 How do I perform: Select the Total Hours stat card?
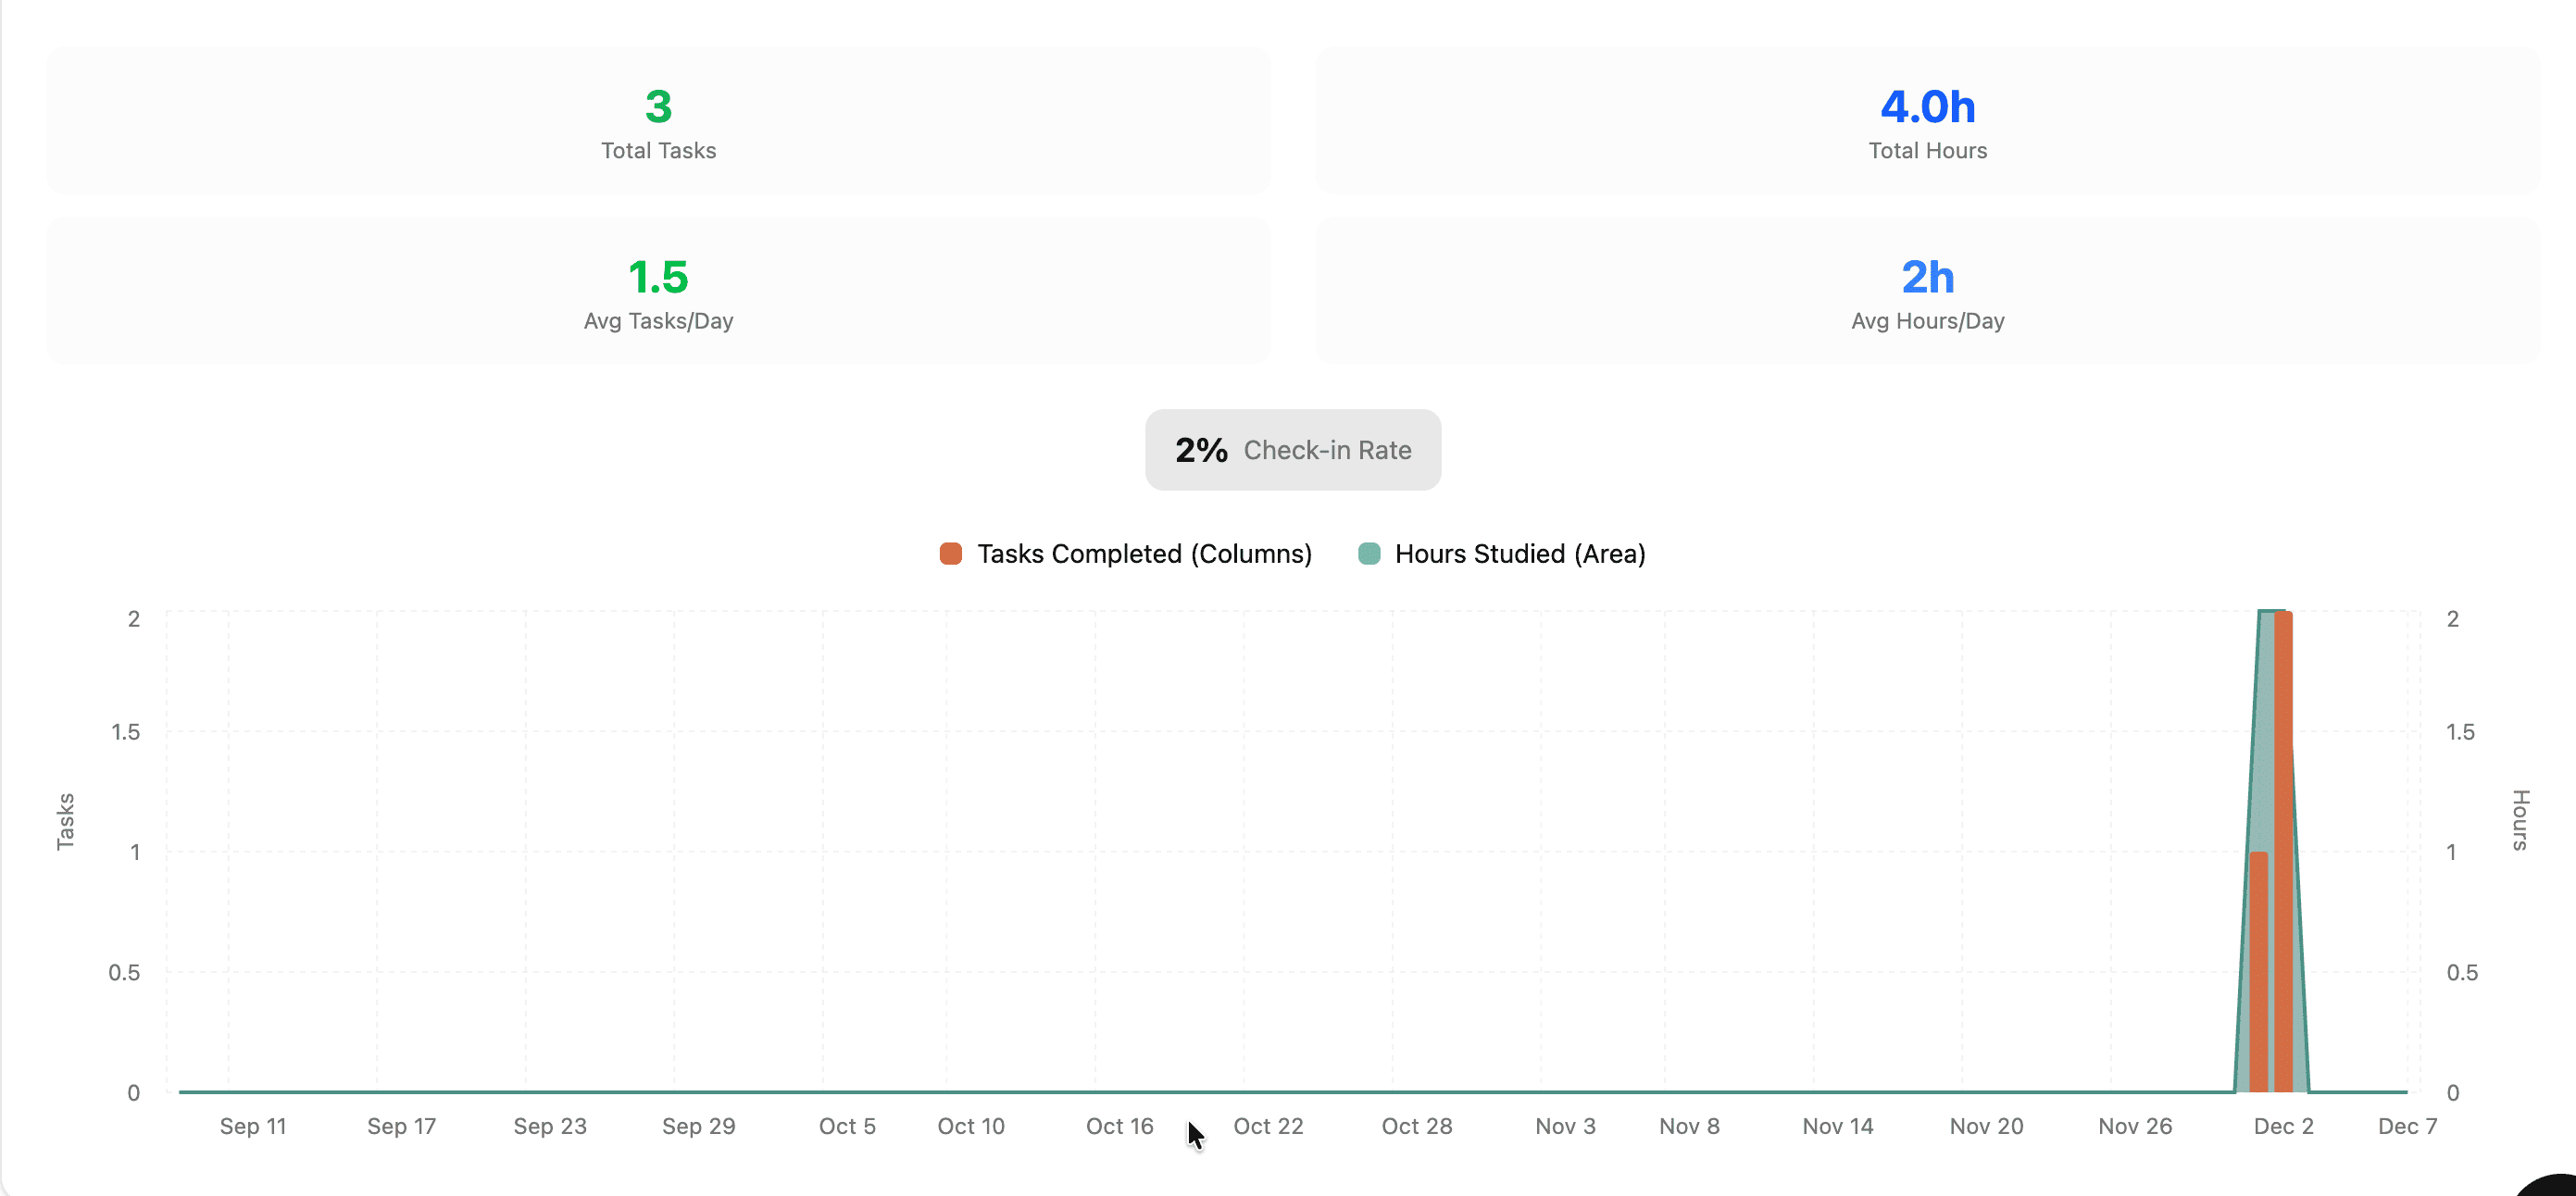[1928, 120]
